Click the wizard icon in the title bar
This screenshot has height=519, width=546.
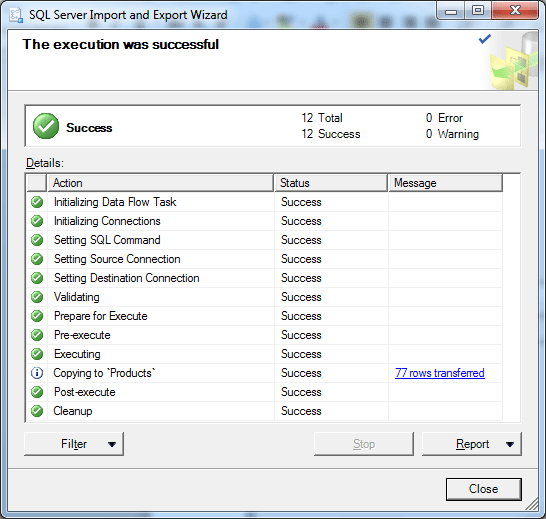click(16, 15)
